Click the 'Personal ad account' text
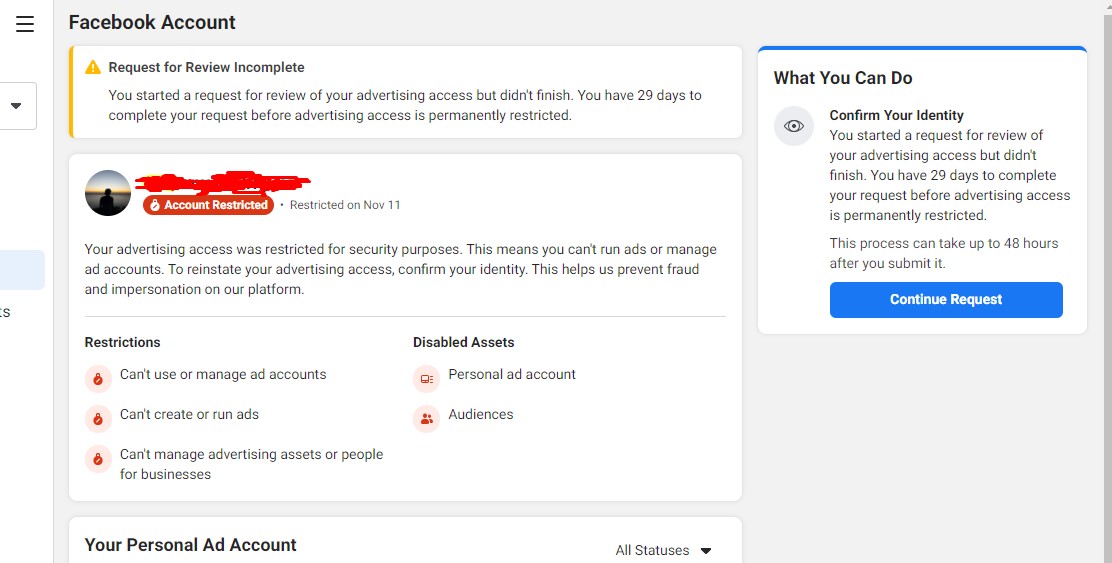1112x563 pixels. pyautogui.click(x=512, y=374)
